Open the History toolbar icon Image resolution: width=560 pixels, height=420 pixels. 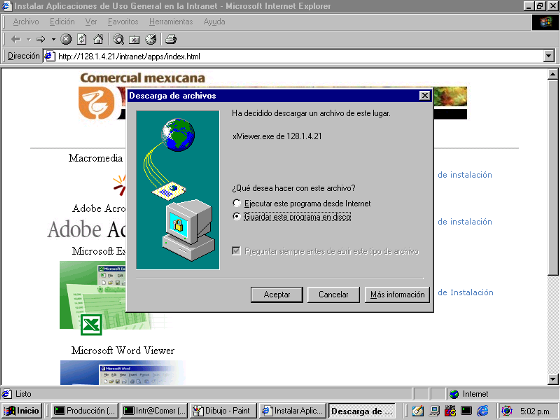(x=151, y=39)
